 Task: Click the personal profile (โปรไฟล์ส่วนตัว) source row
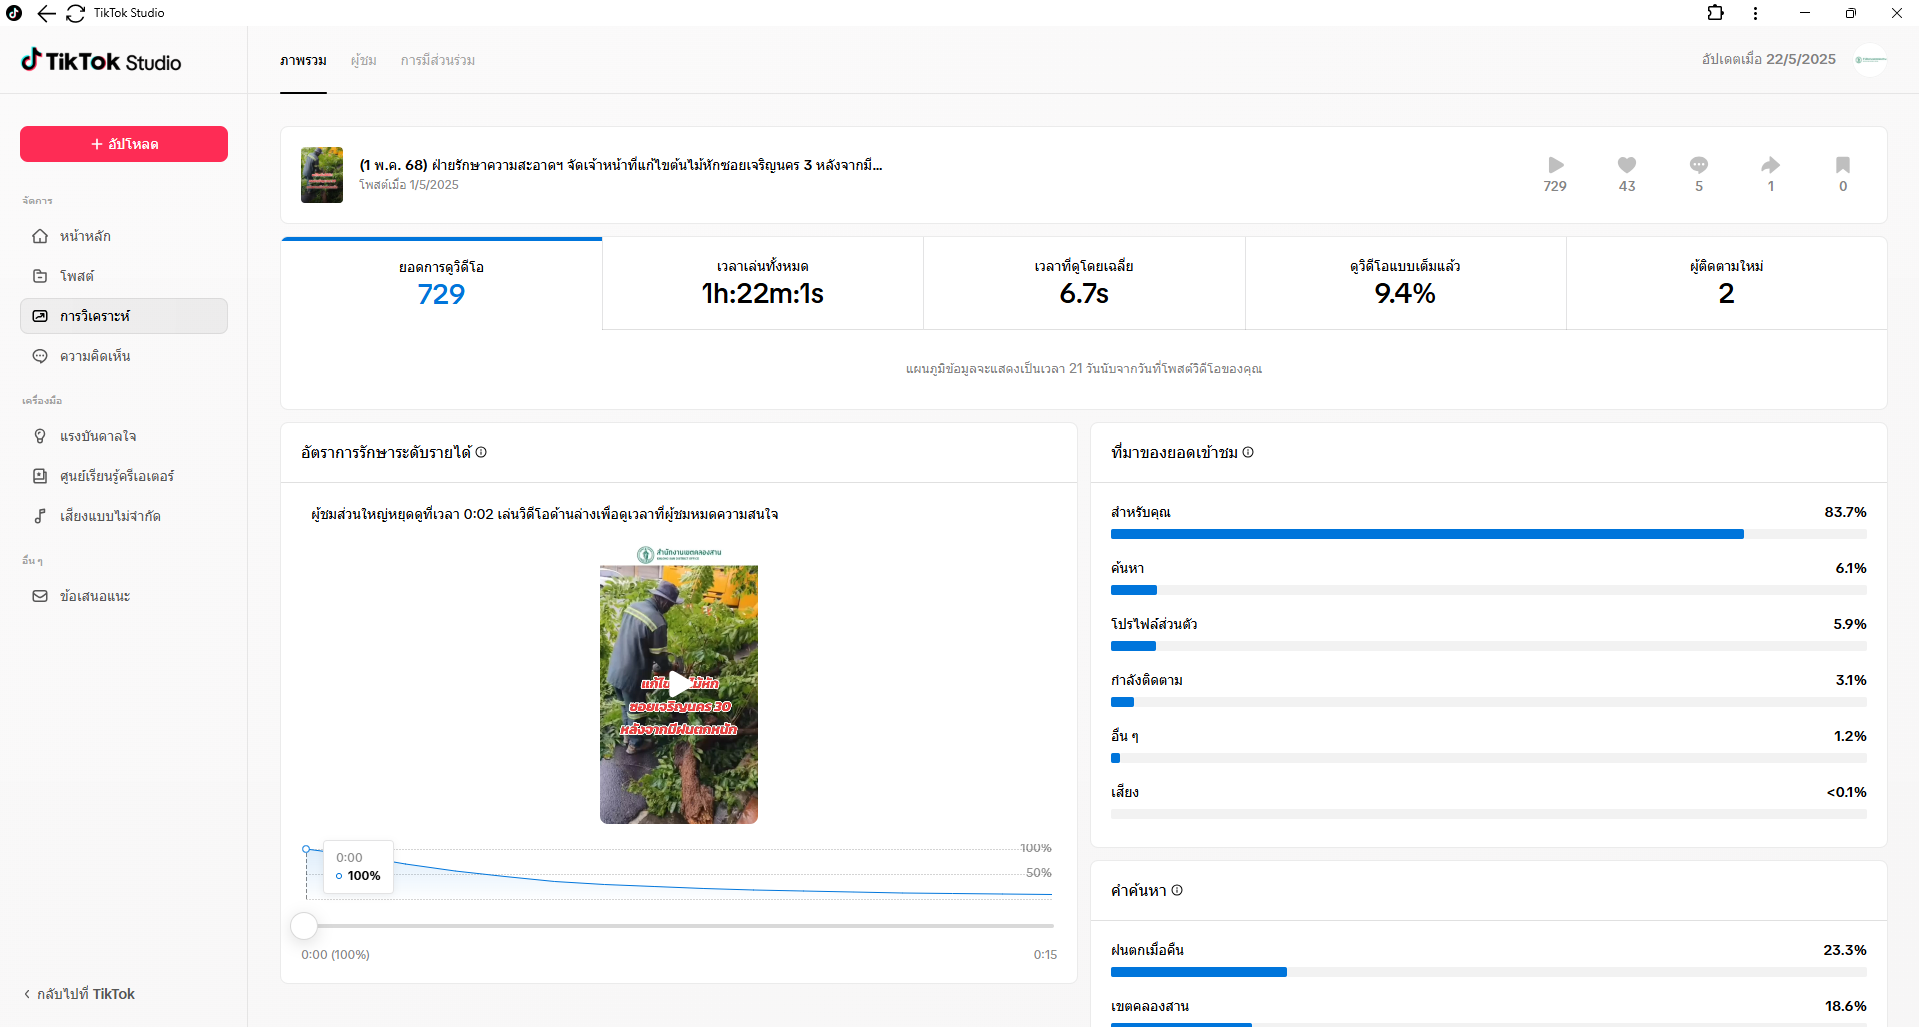(x=1489, y=636)
